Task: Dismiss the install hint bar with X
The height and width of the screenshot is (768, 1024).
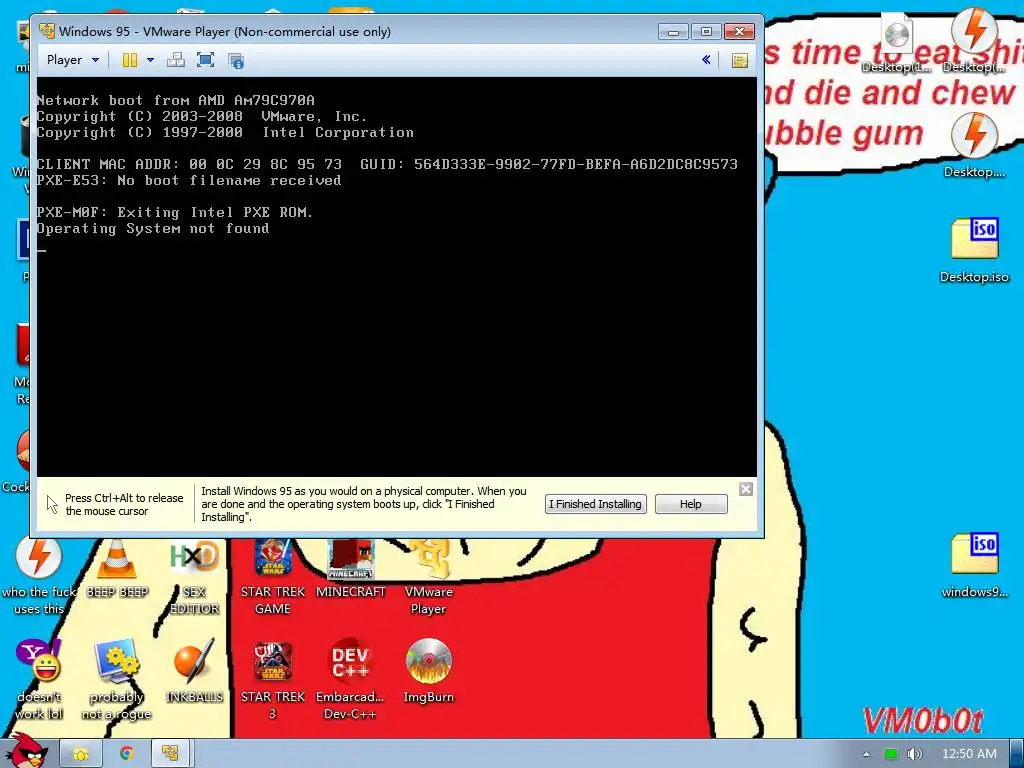Action: coord(746,489)
